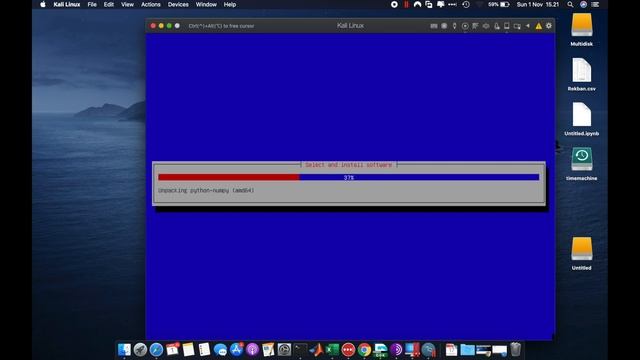The width and height of the screenshot is (640, 360).
Task: Click the battery 59% status indicator
Action: [x=498, y=4]
